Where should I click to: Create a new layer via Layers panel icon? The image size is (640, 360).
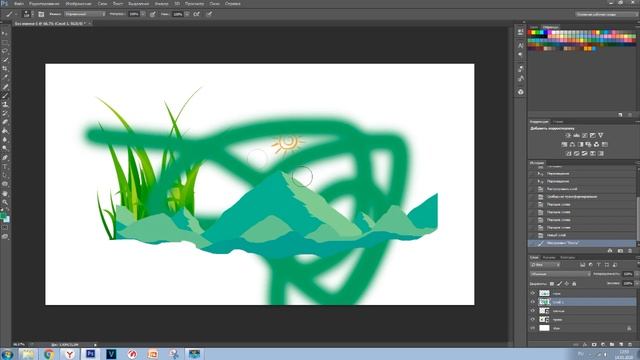(621, 344)
